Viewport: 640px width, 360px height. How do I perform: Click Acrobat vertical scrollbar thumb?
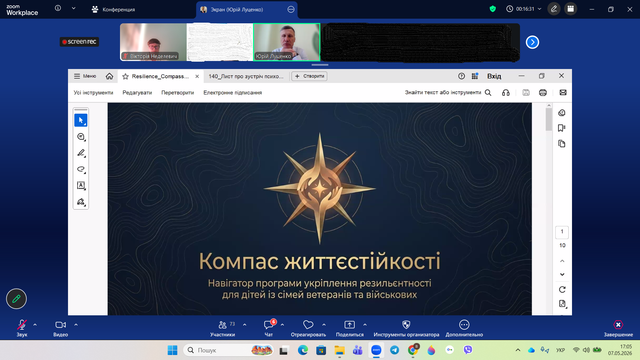[x=549, y=119]
